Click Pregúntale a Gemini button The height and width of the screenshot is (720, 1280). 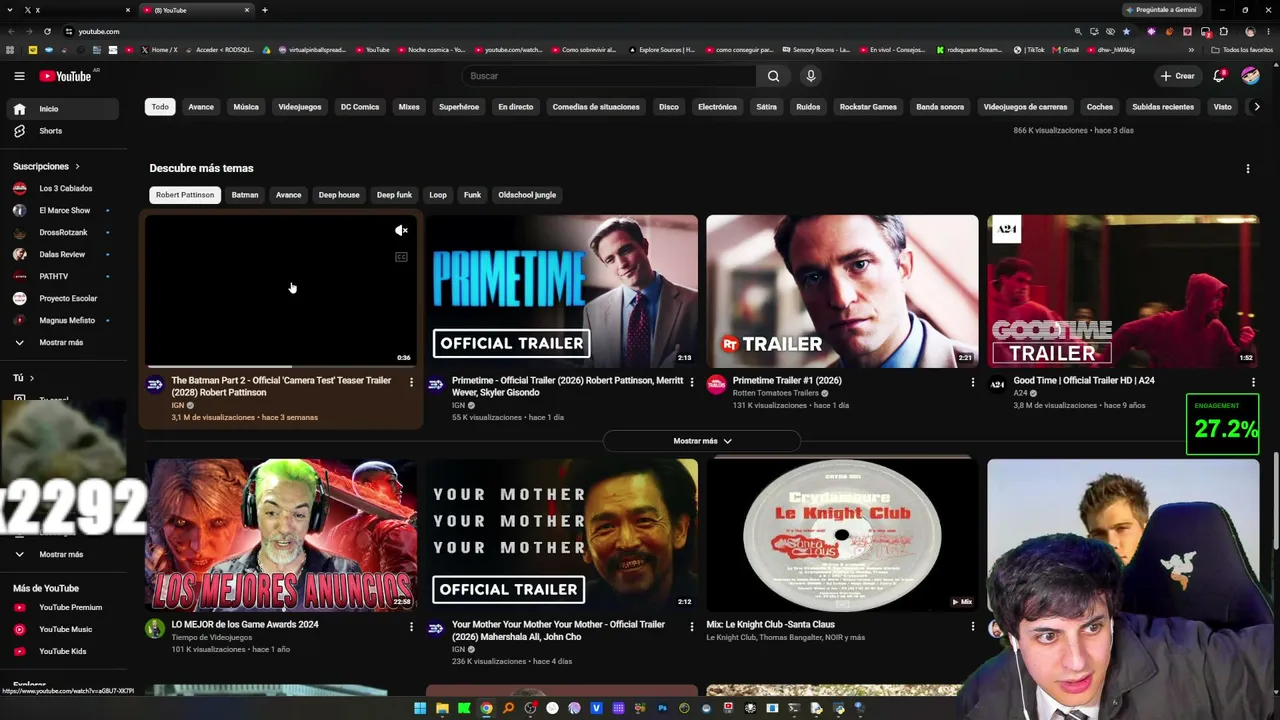[x=1162, y=10]
